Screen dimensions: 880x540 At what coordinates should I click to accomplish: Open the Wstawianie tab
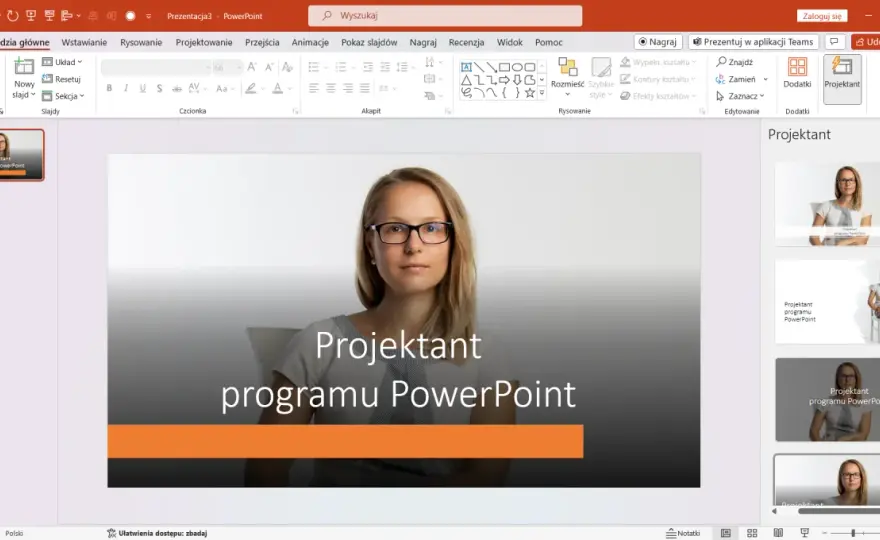(84, 42)
